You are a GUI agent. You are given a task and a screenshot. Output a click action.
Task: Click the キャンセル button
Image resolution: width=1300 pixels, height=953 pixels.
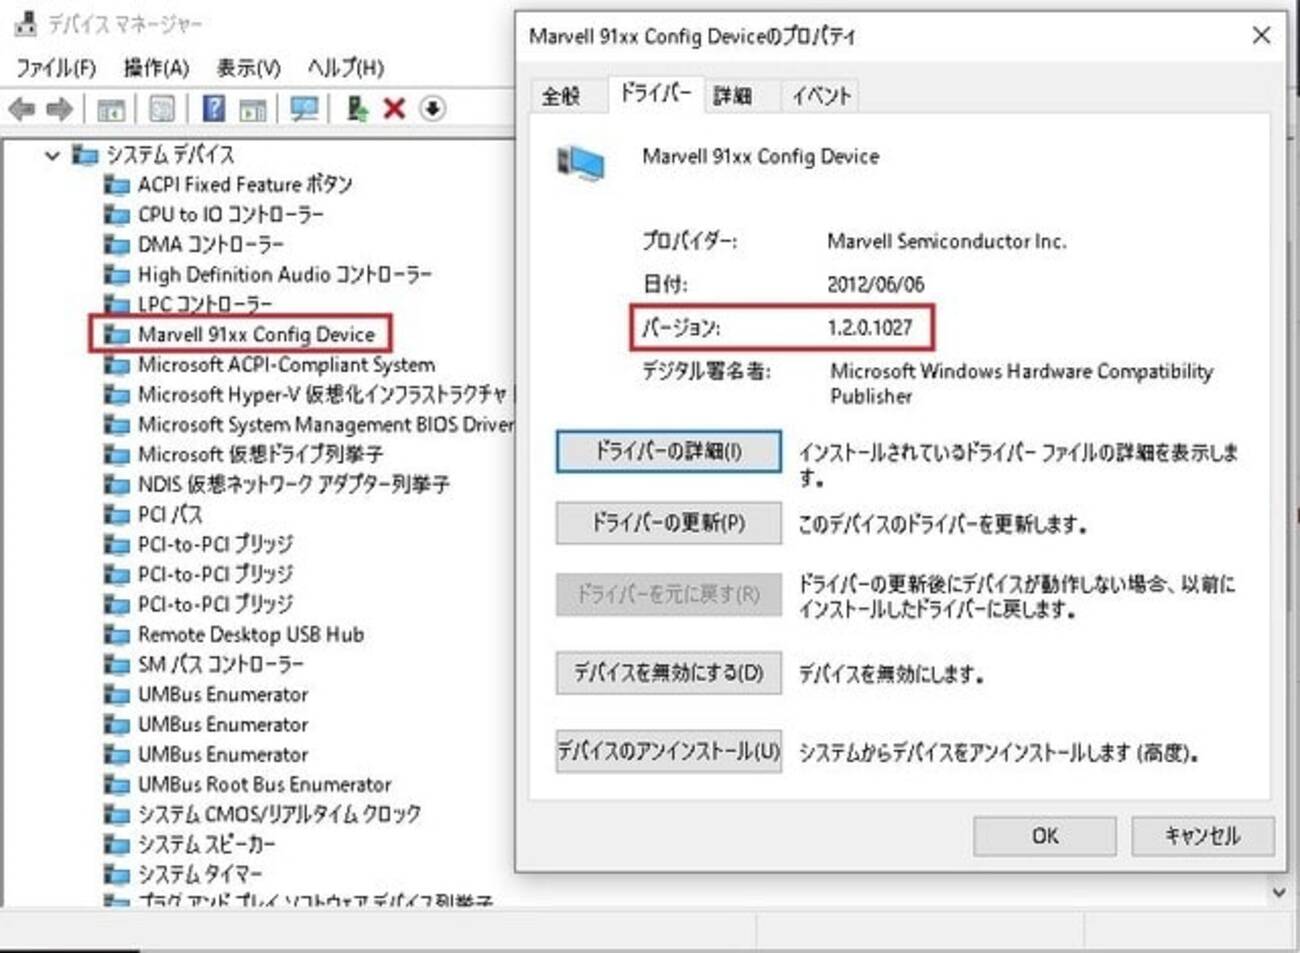1203,836
